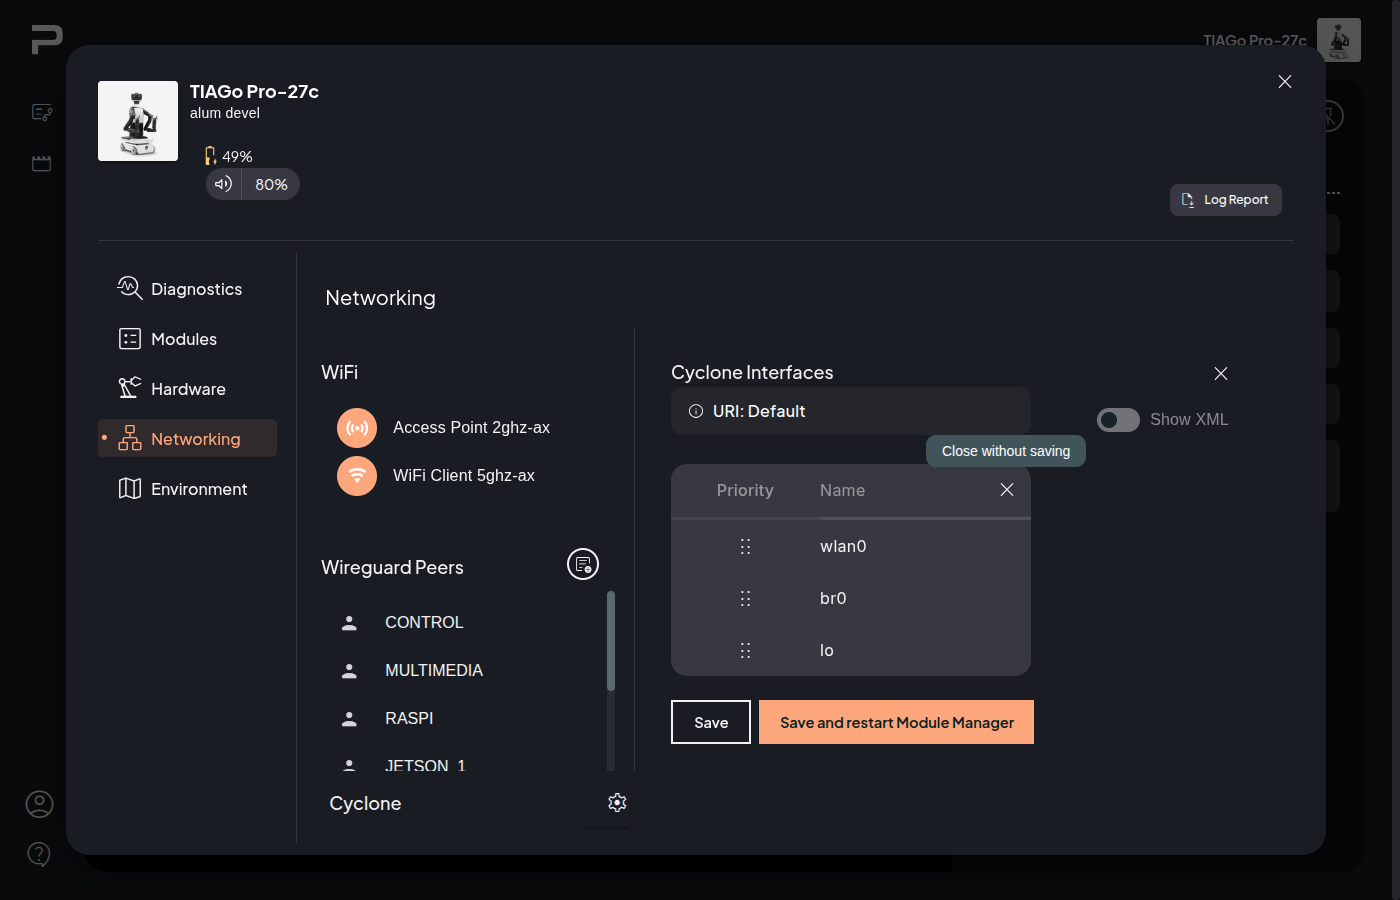Click the MULTIMEDIA peer user icon
Viewport: 1400px width, 900px height.
tap(349, 670)
